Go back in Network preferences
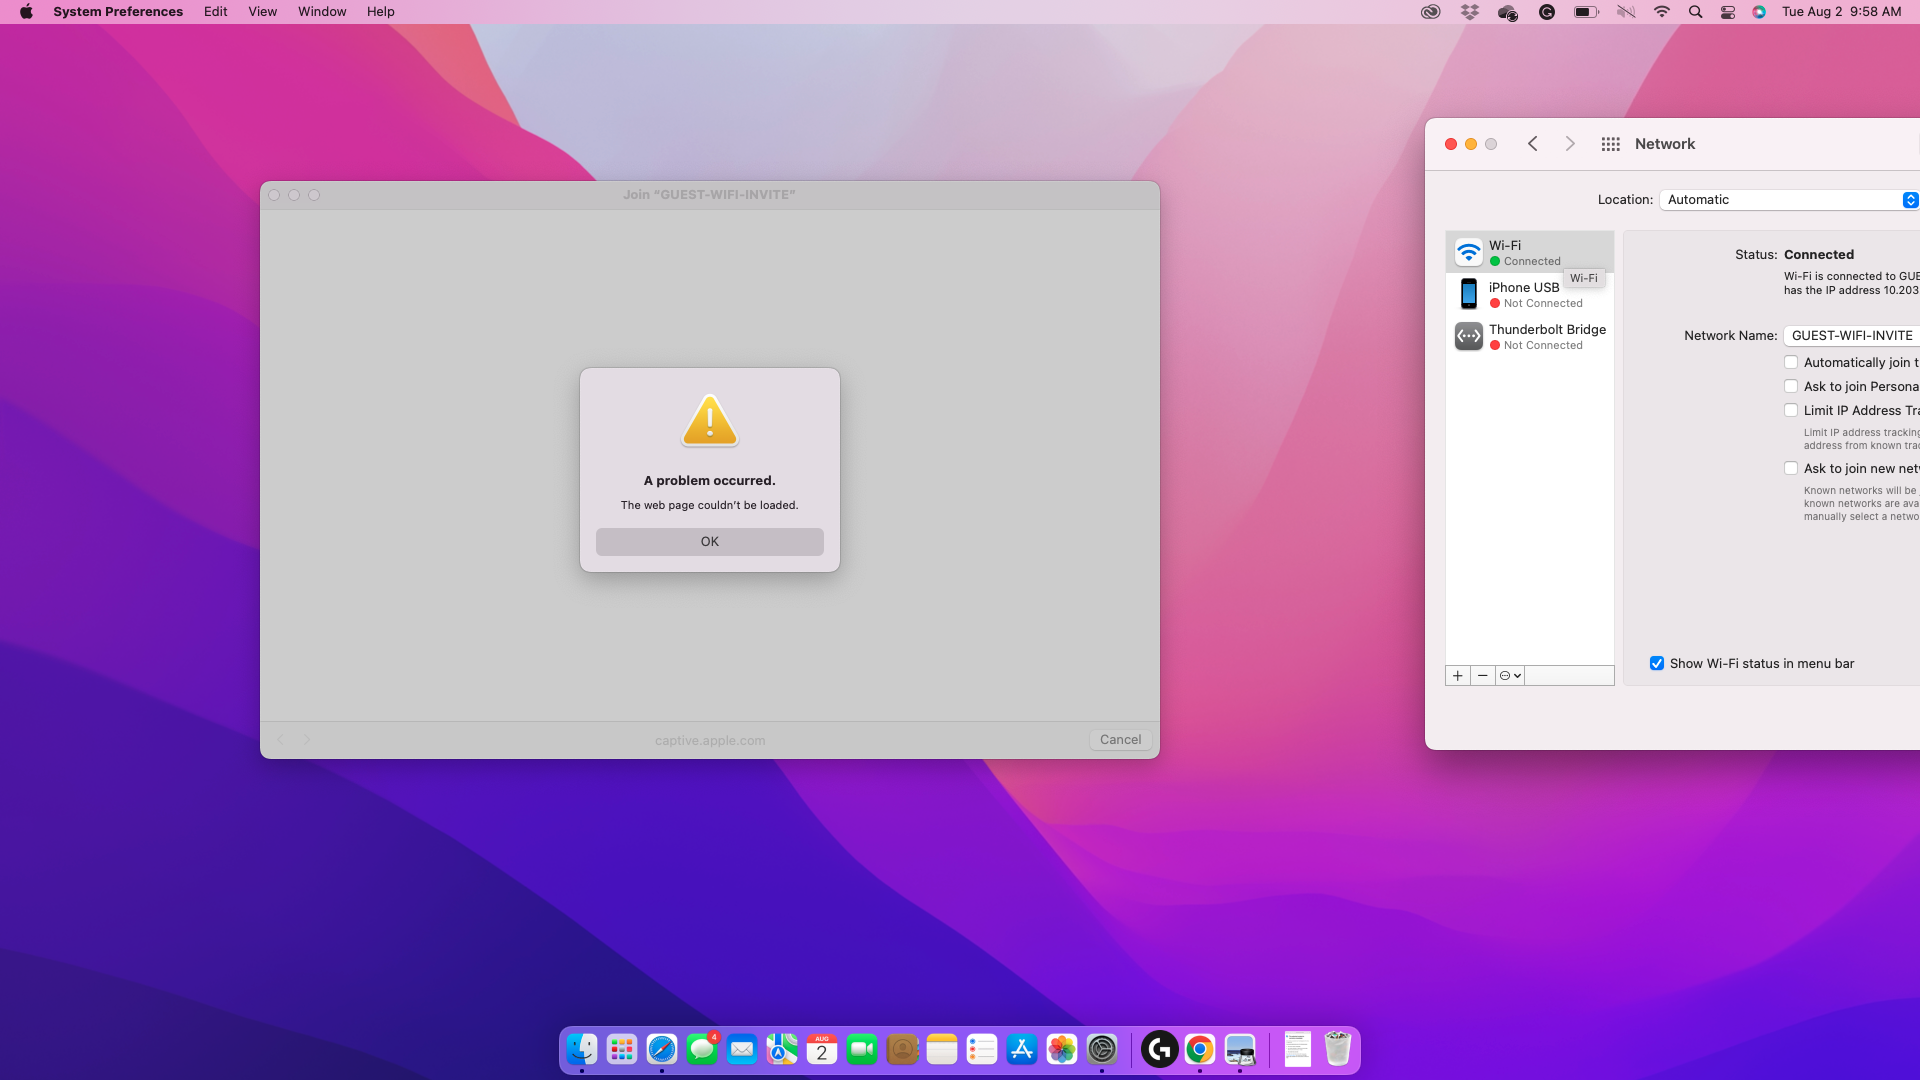Screen dimensions: 1920x1080 click(x=1532, y=144)
